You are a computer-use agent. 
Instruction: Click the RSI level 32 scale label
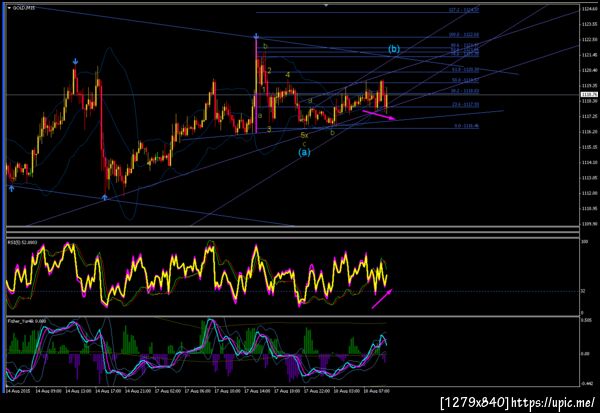(583, 291)
